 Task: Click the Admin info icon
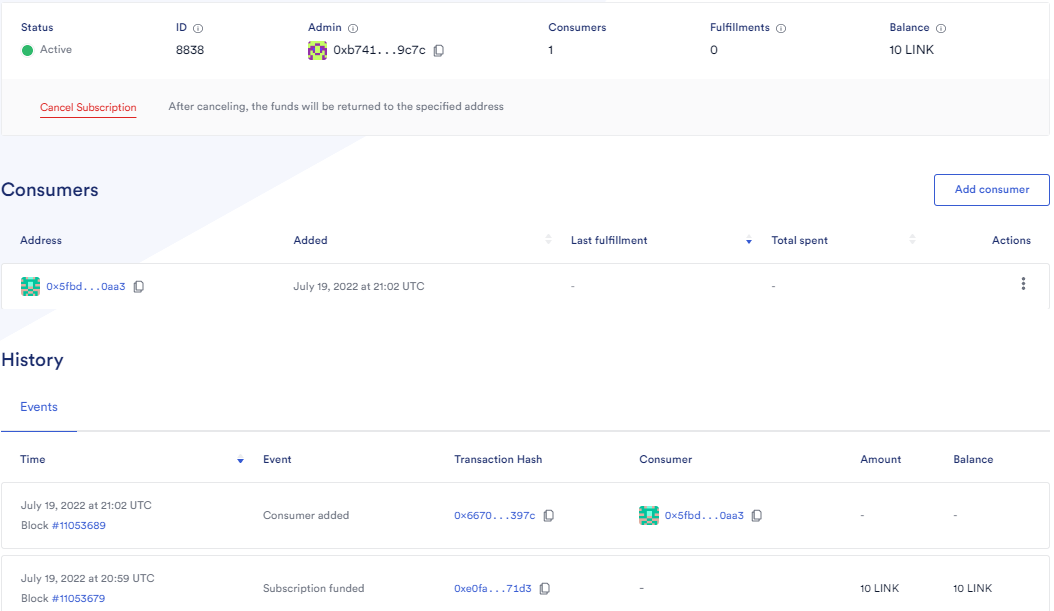point(353,28)
